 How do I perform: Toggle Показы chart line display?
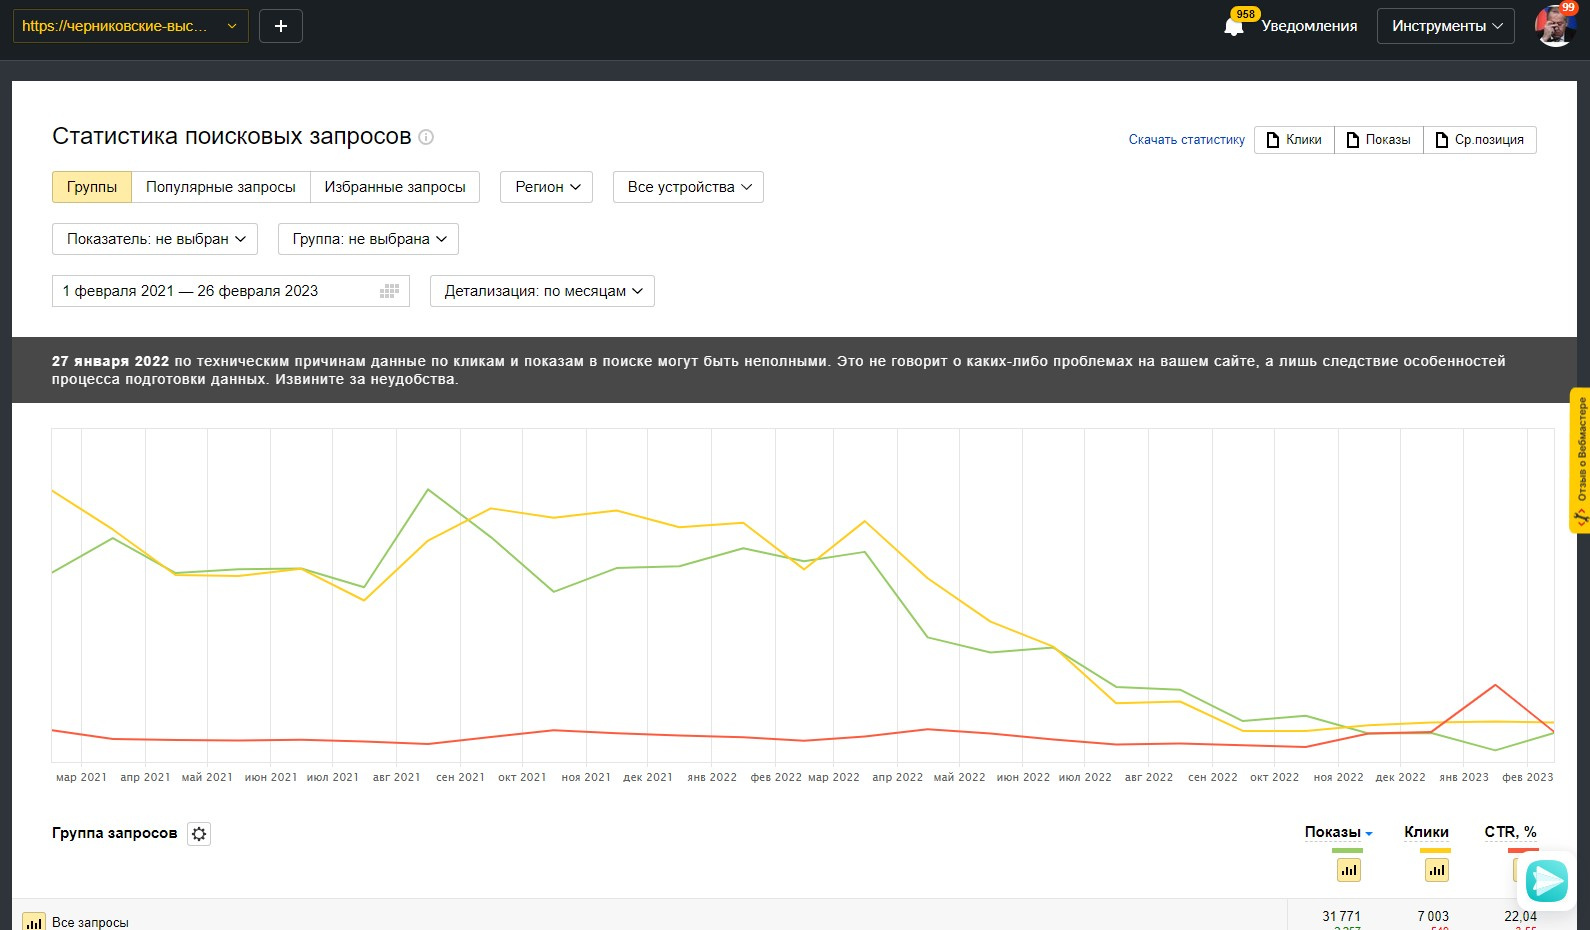(x=1348, y=870)
